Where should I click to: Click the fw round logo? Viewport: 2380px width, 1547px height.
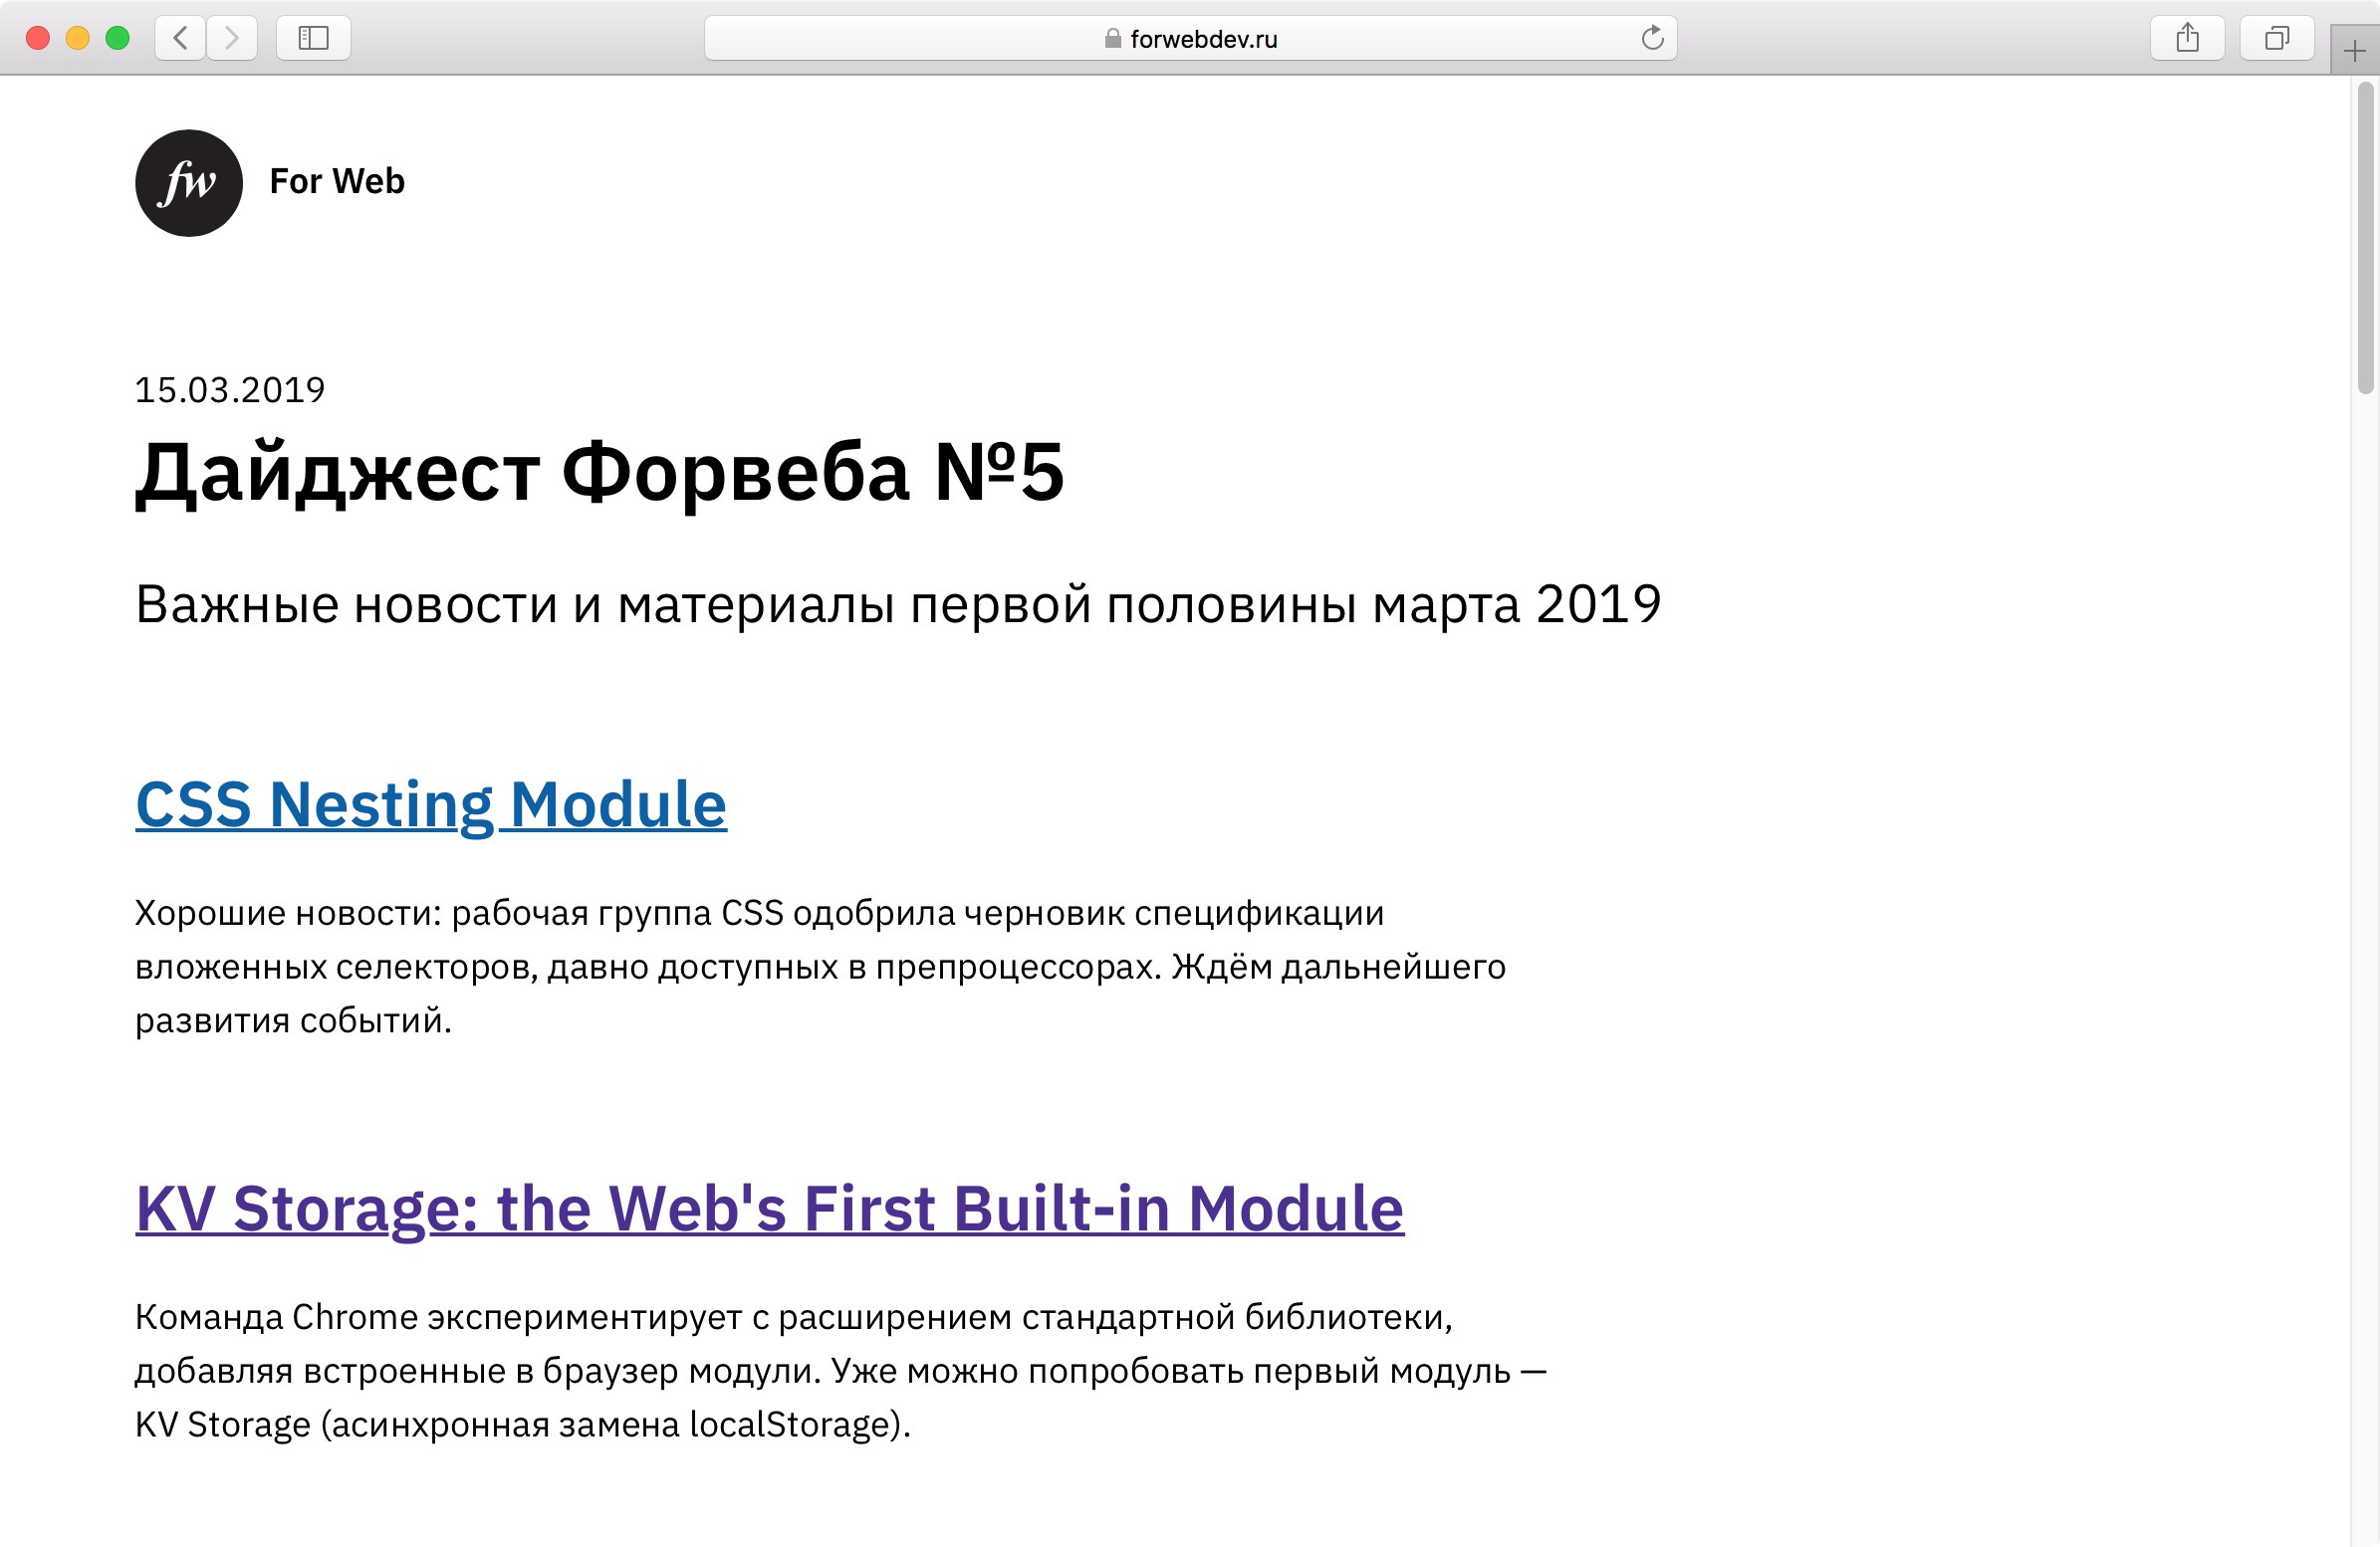tap(189, 183)
